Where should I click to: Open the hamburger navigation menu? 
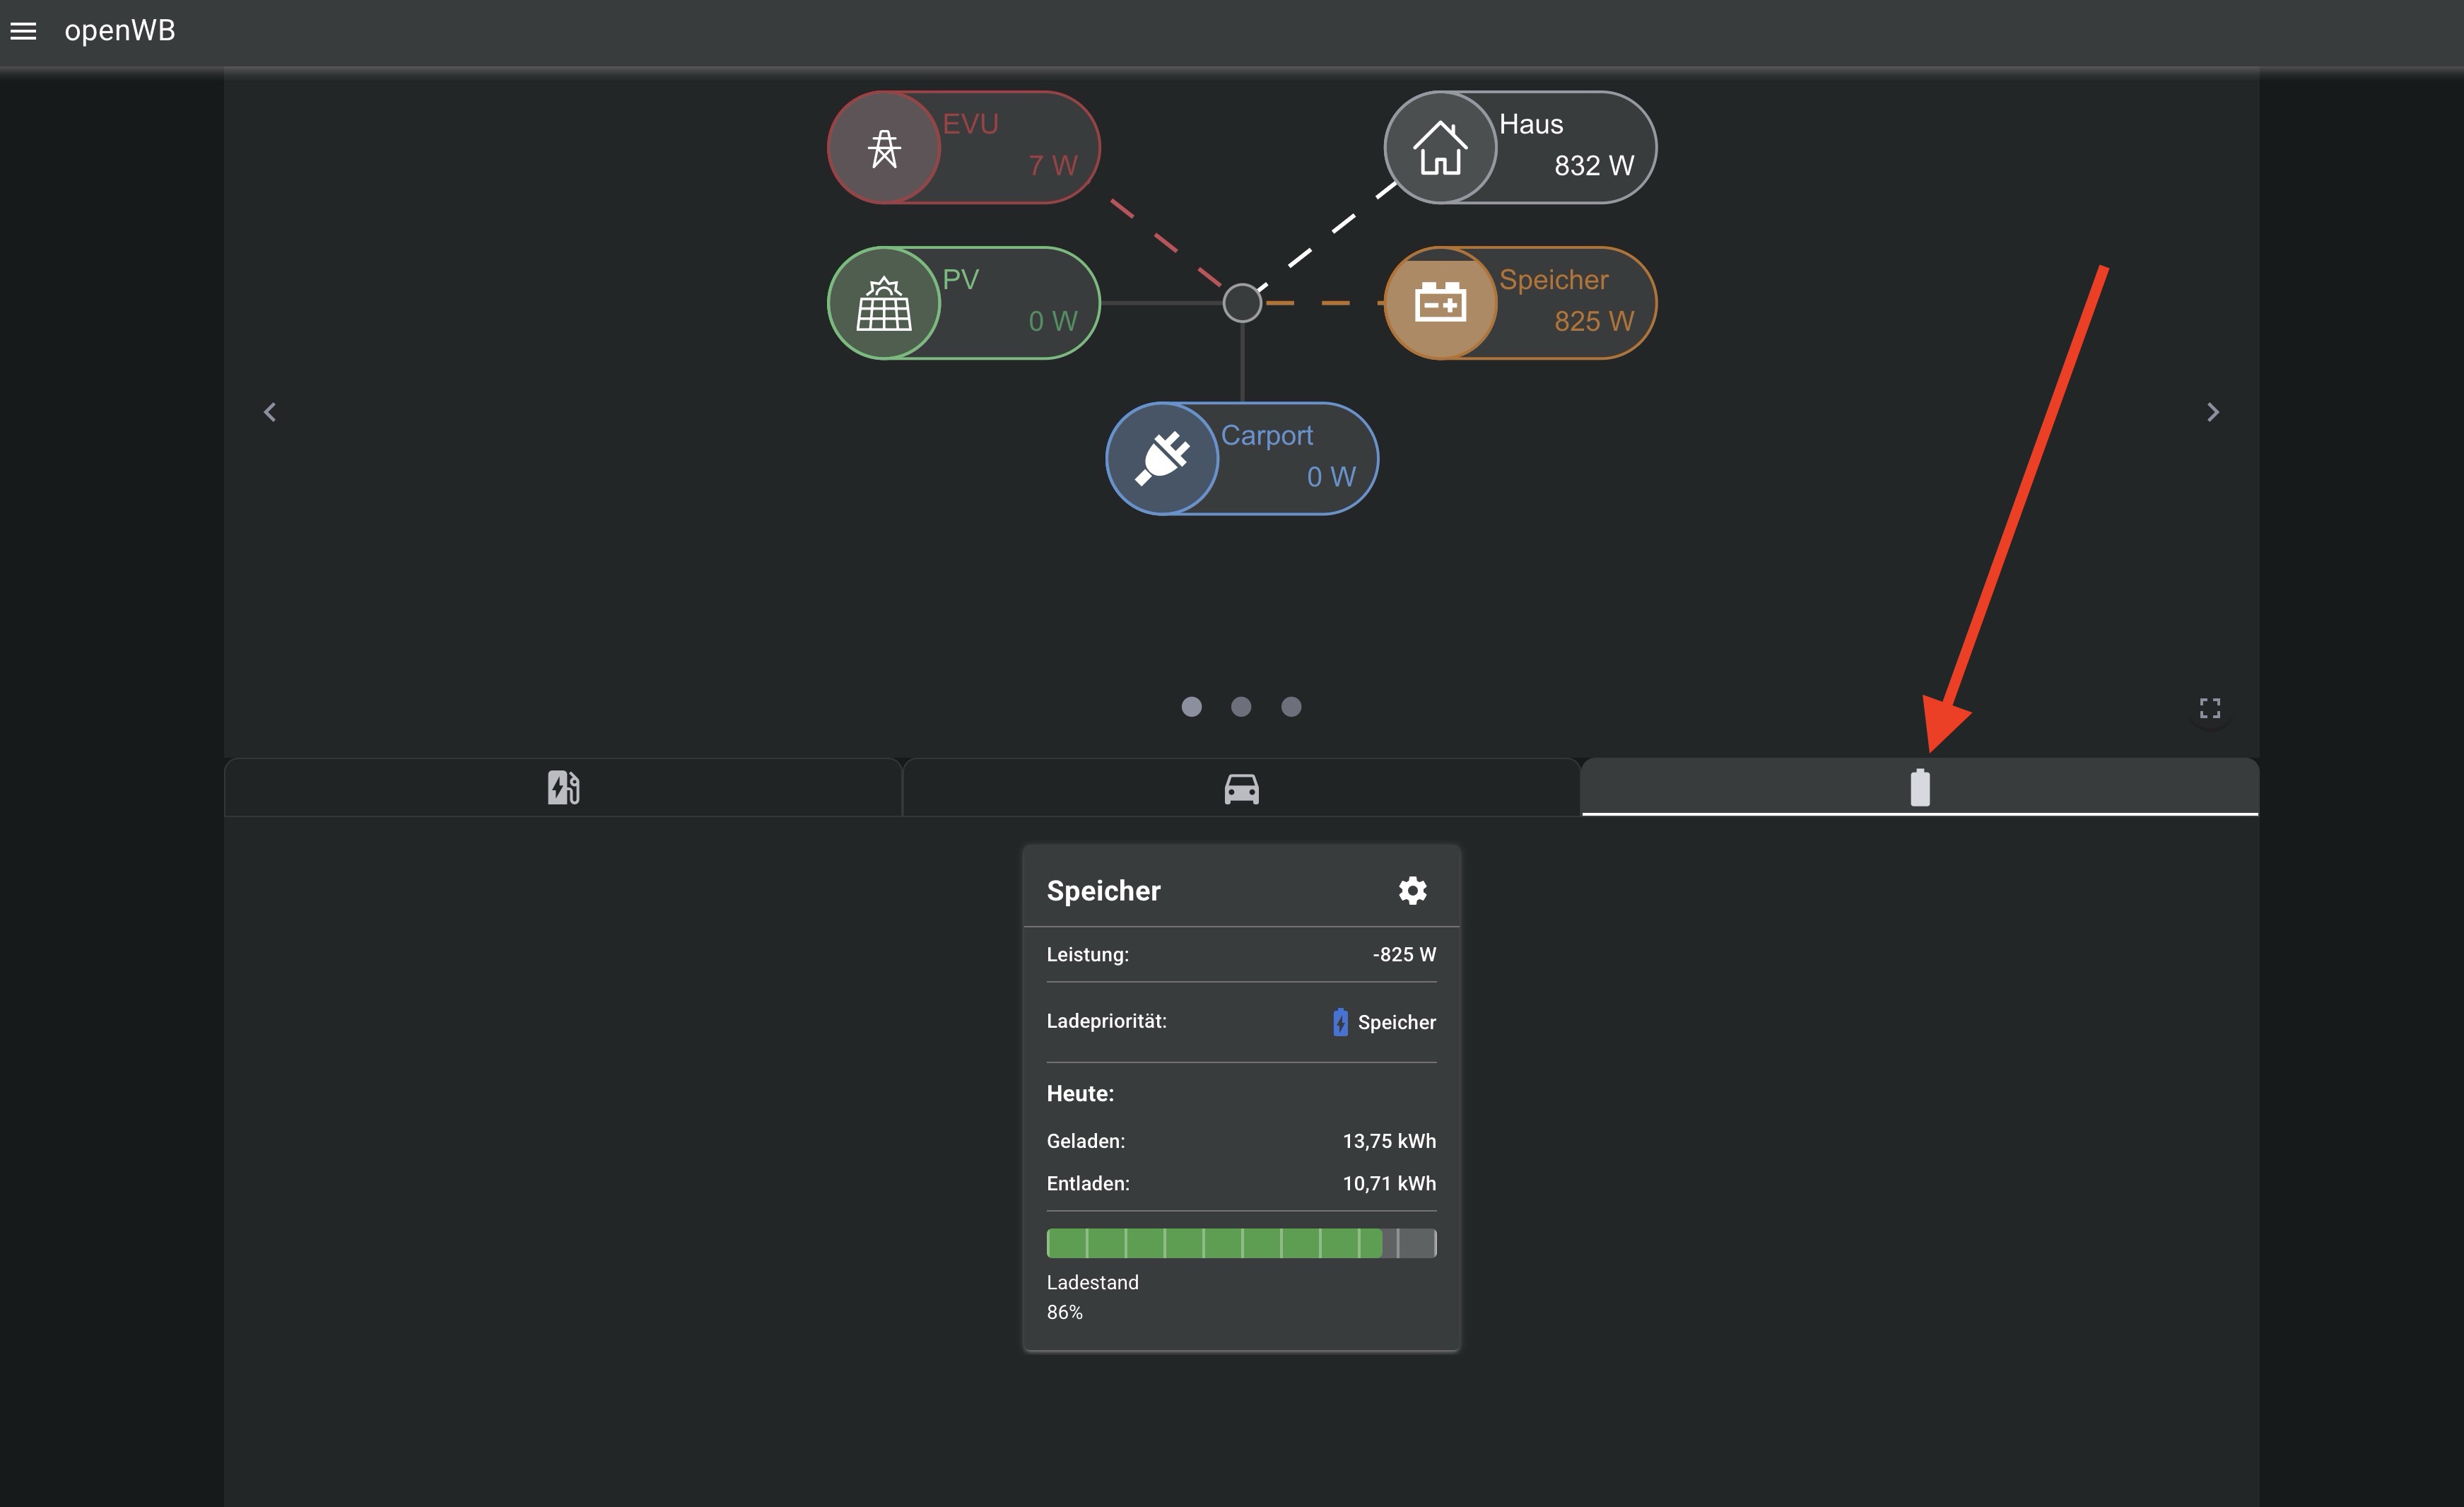tap(23, 31)
